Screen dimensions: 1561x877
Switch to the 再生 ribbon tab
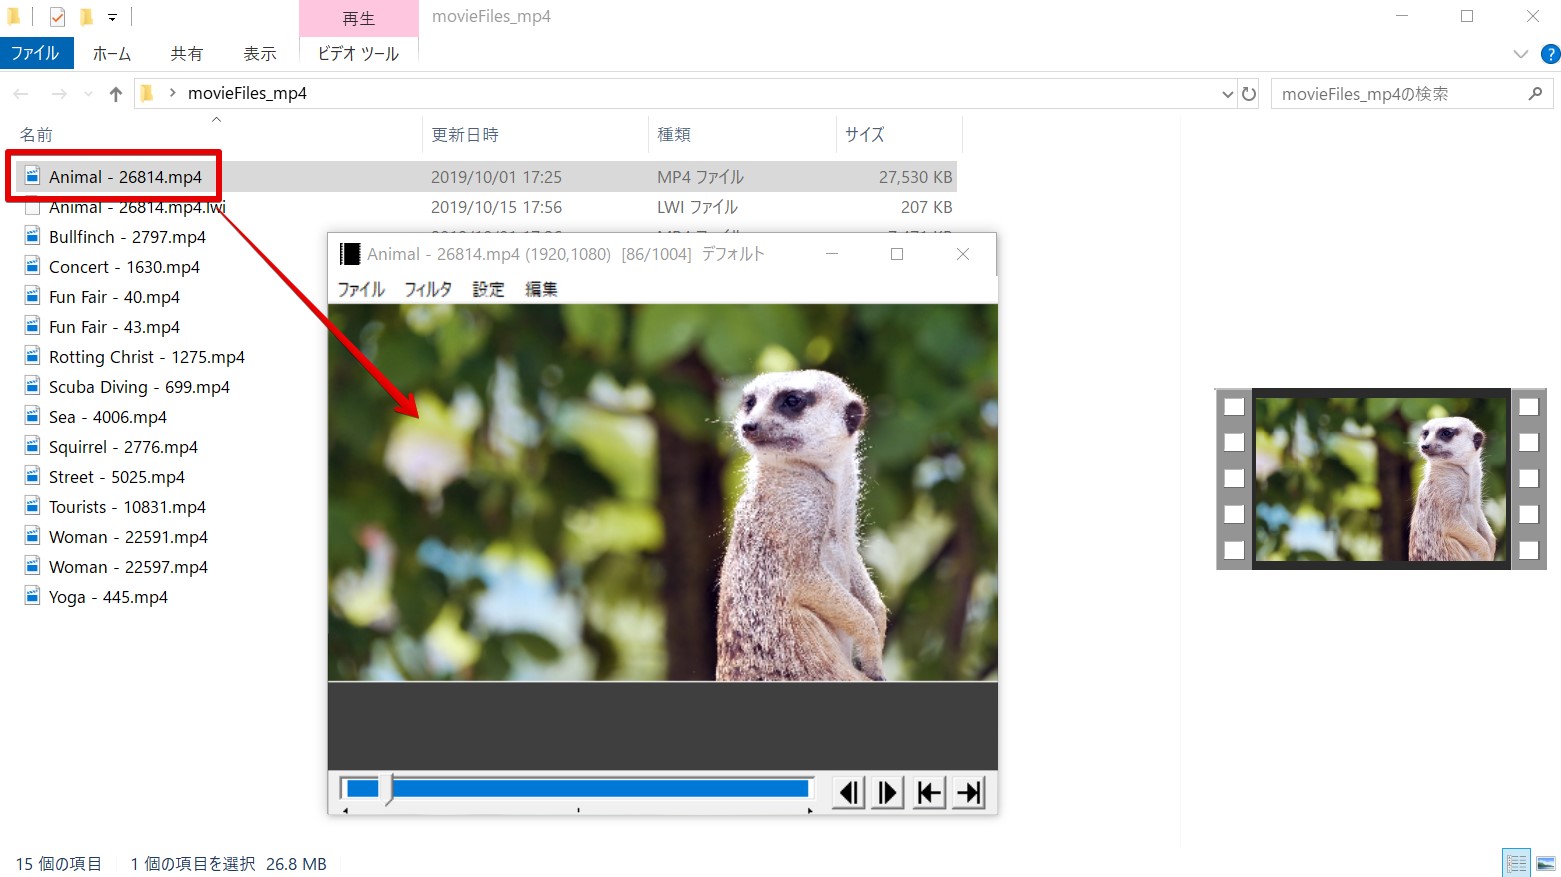coord(358,18)
